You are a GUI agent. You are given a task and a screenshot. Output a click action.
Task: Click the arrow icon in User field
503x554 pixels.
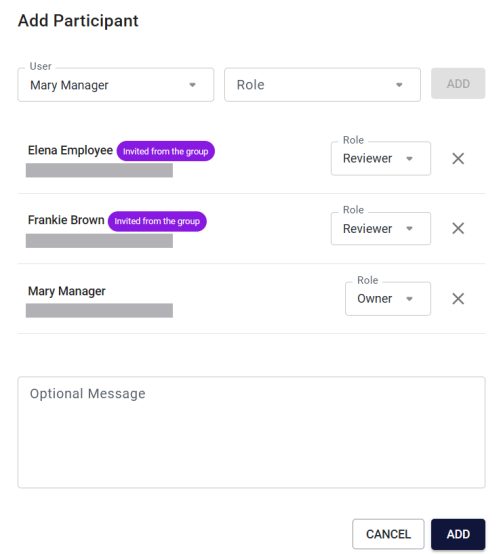click(x=192, y=85)
